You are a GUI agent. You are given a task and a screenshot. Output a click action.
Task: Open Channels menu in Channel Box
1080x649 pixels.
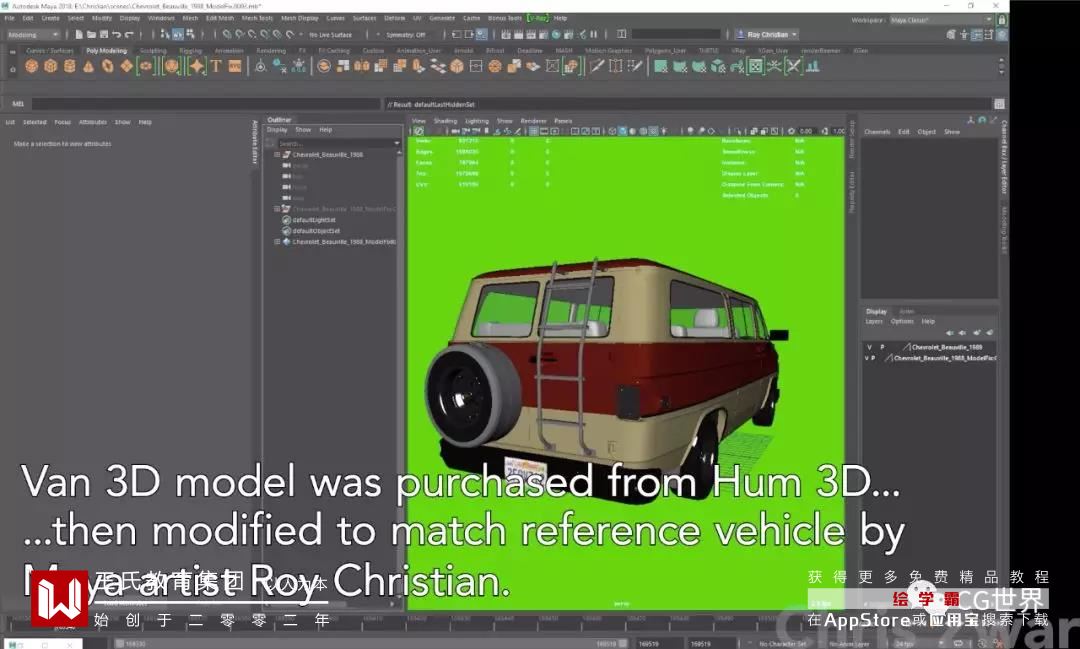pos(877,132)
